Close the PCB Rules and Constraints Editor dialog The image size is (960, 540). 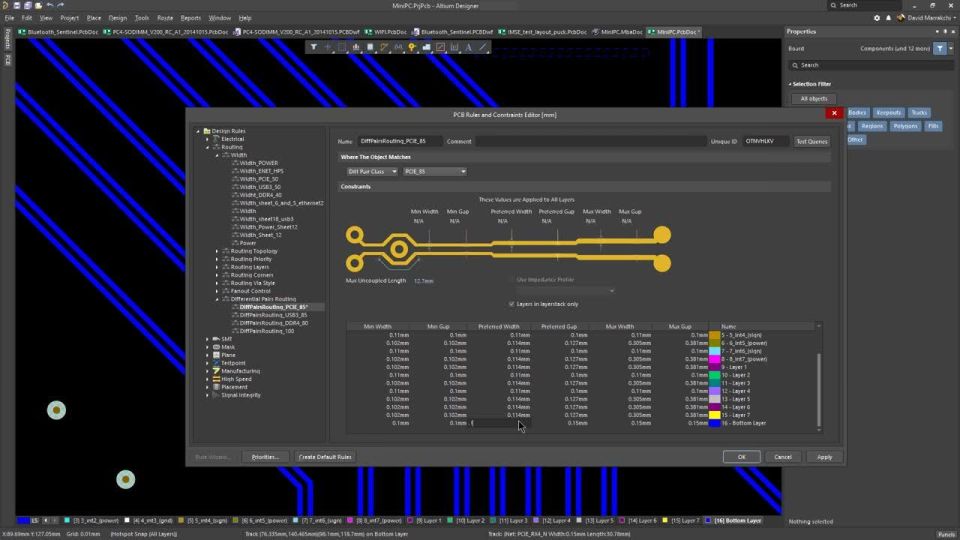pyautogui.click(x=834, y=113)
